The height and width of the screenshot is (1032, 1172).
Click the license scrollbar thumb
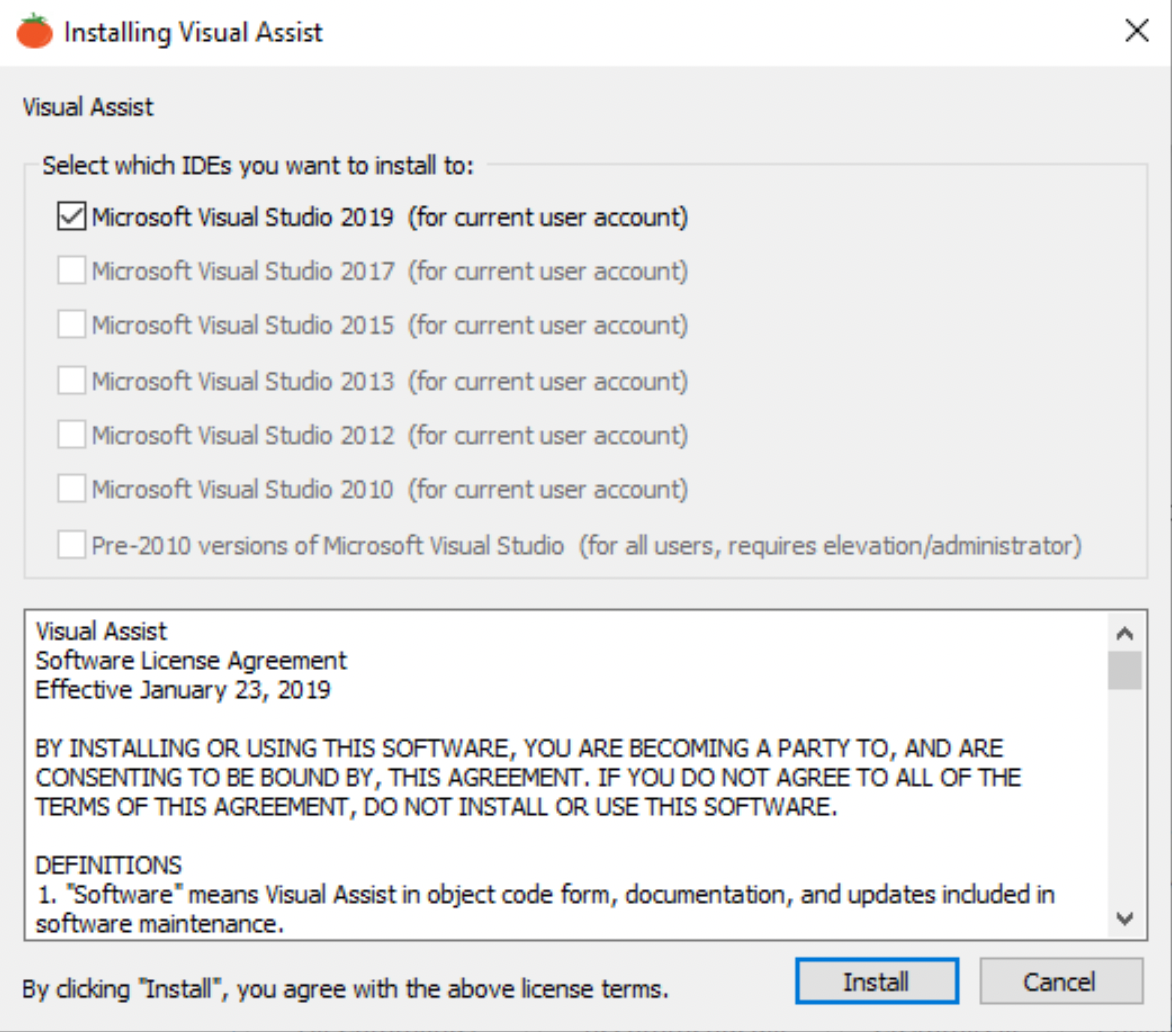(x=1125, y=670)
